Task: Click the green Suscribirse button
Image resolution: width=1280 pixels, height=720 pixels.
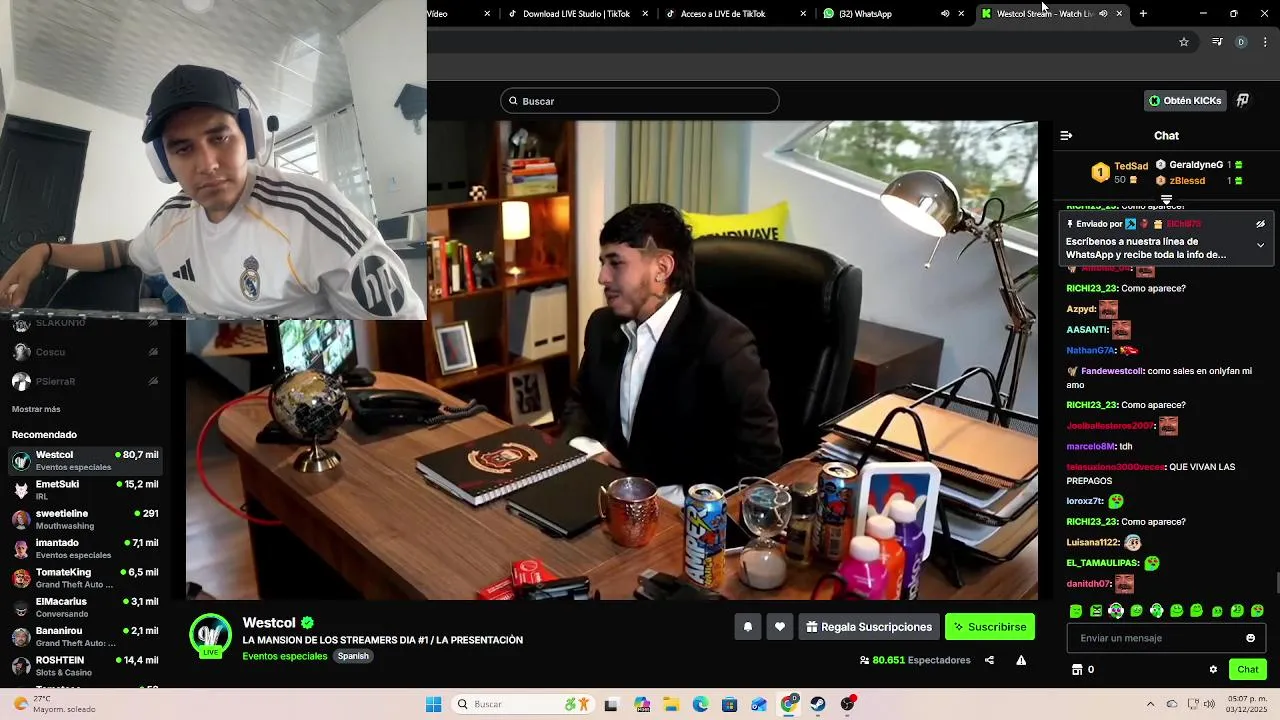Action: click(990, 627)
